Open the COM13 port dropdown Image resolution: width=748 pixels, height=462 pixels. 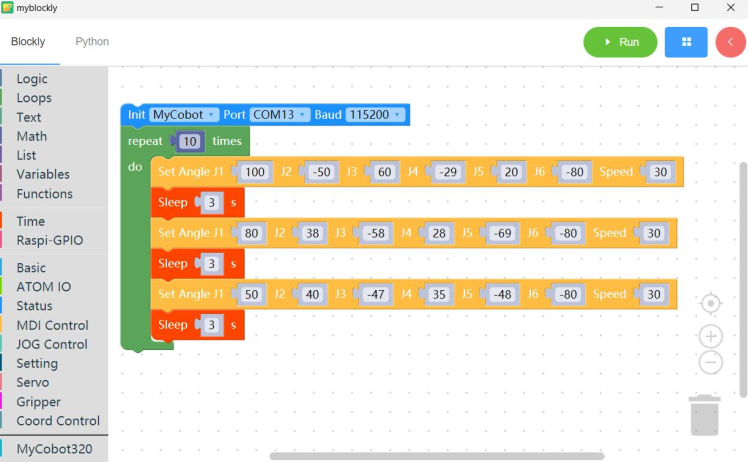[279, 115]
